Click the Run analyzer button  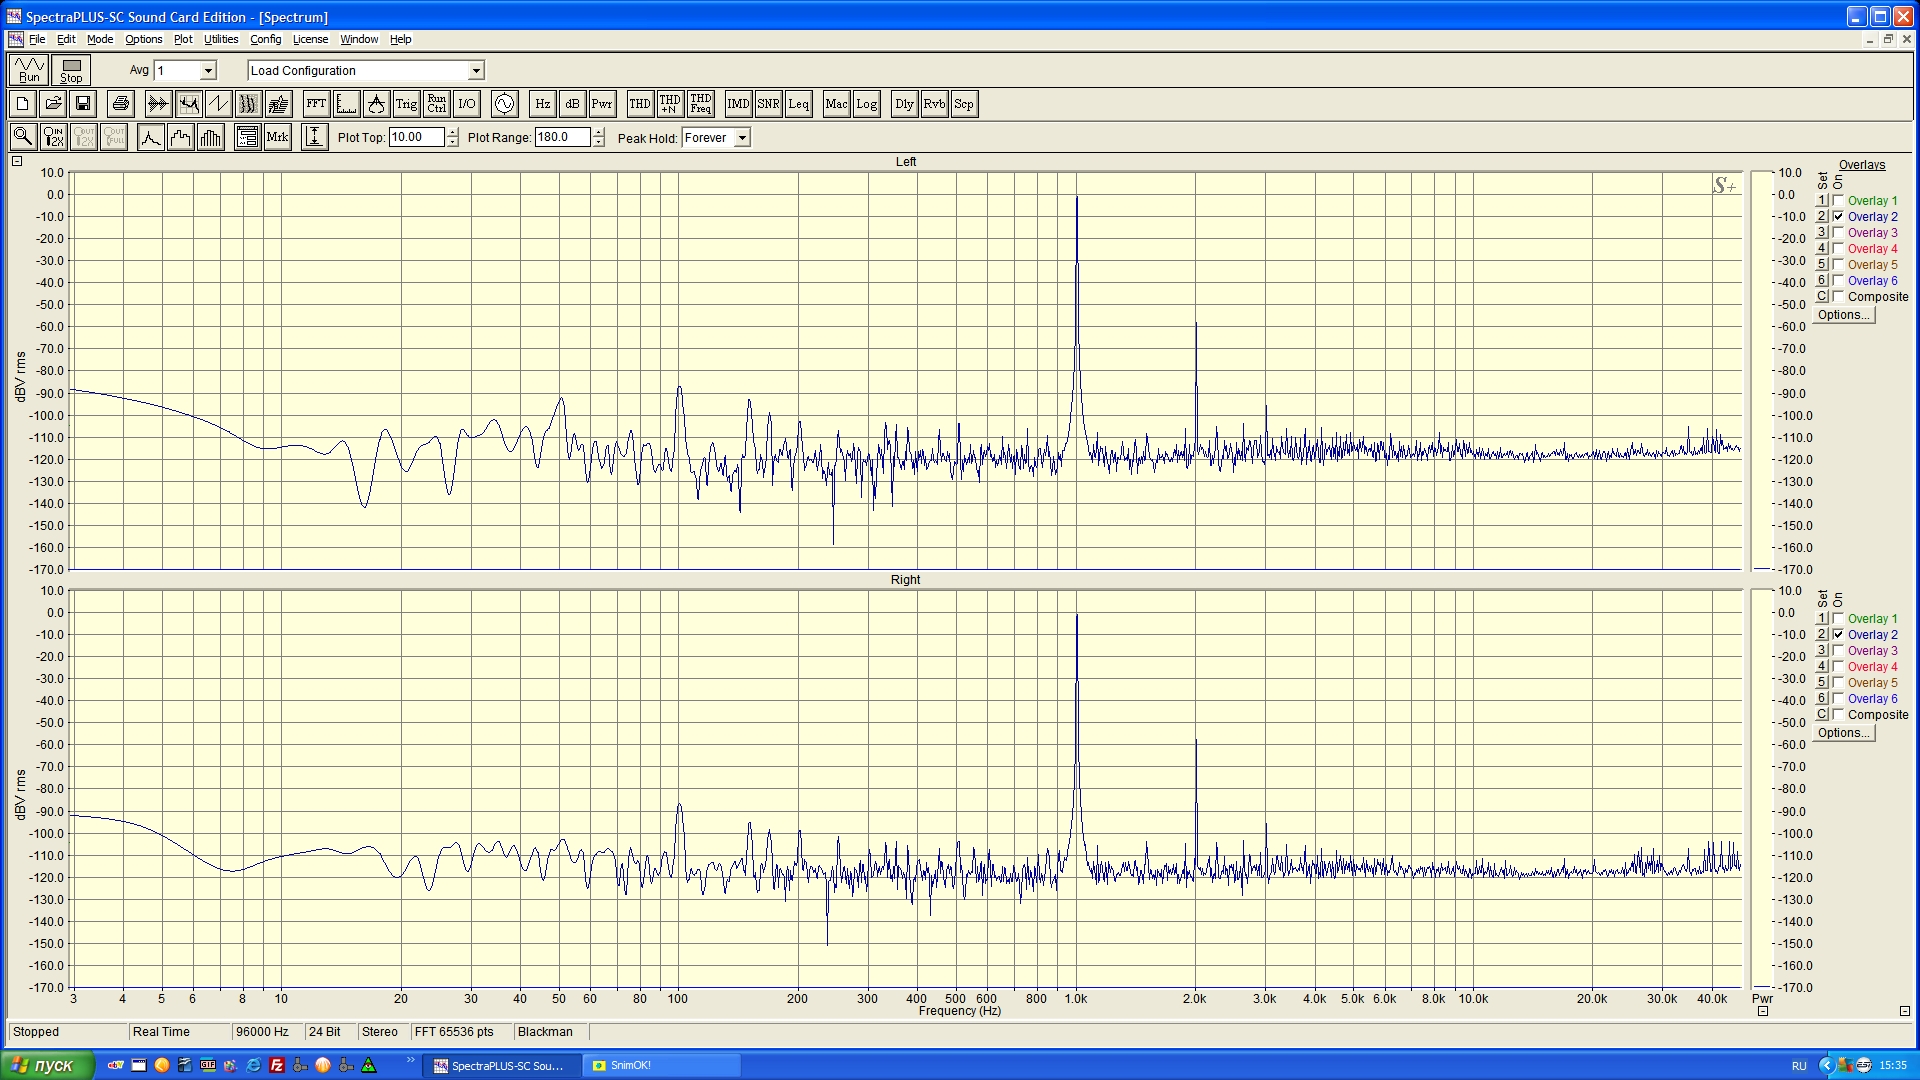click(x=29, y=70)
